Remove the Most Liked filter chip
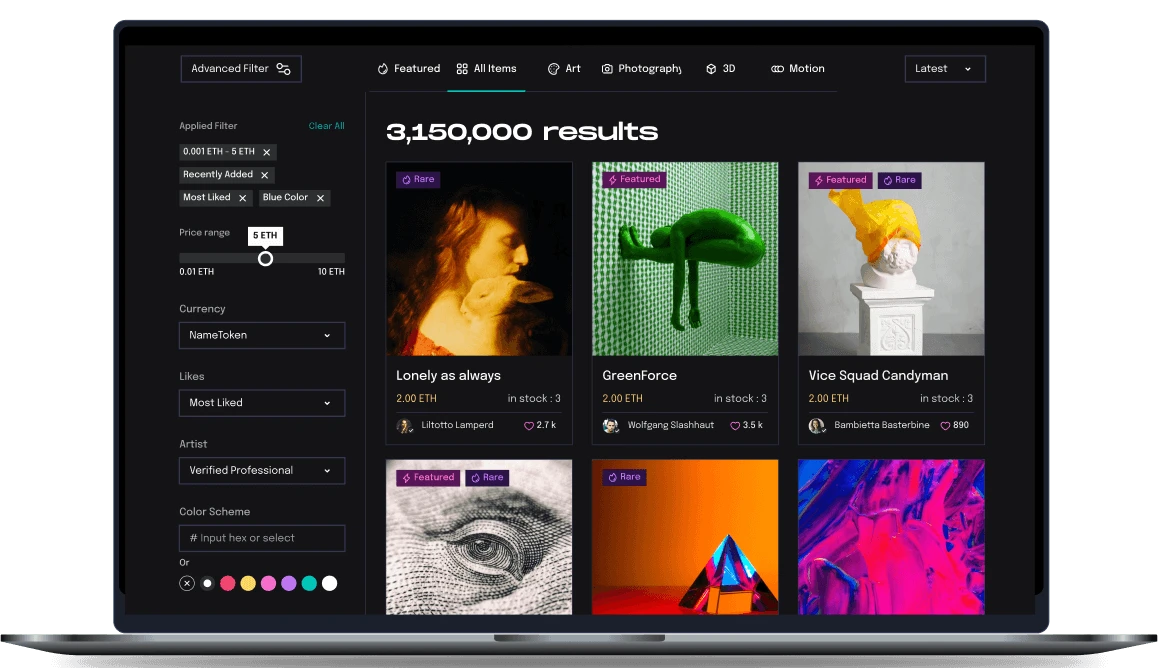Screen dimensions: 1158x668 coord(243,198)
